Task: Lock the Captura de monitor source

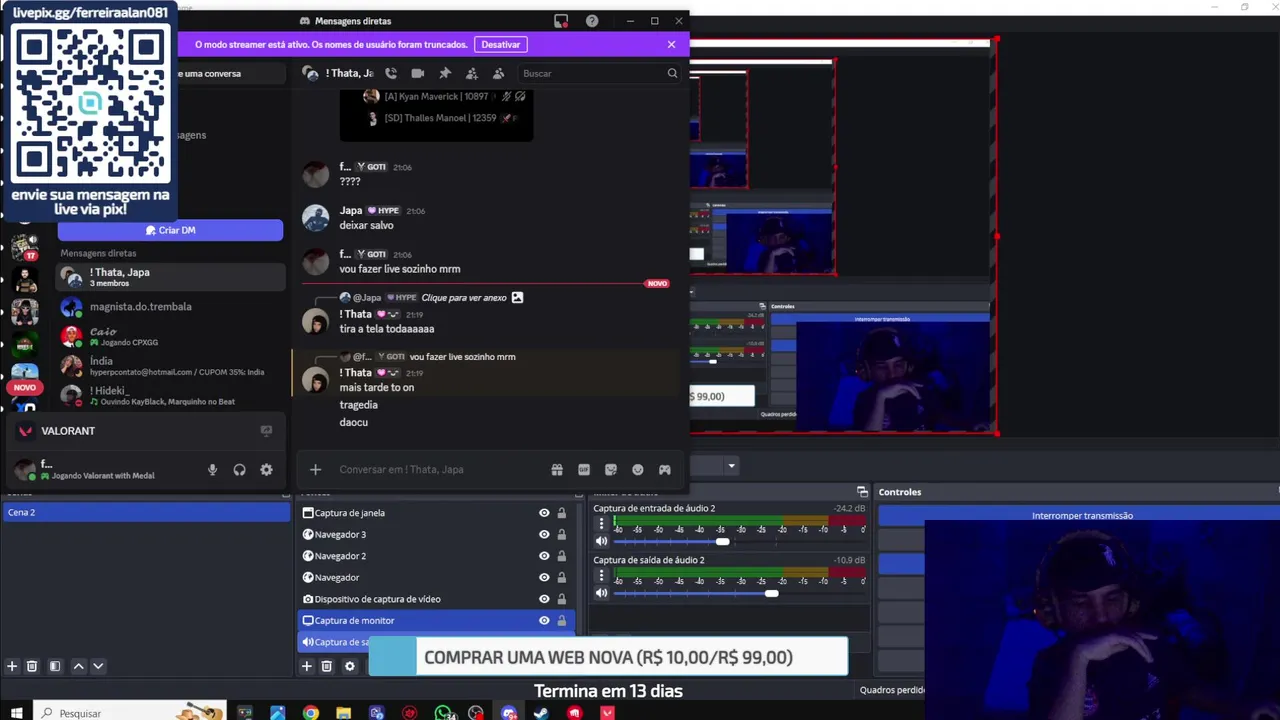Action: (562, 621)
